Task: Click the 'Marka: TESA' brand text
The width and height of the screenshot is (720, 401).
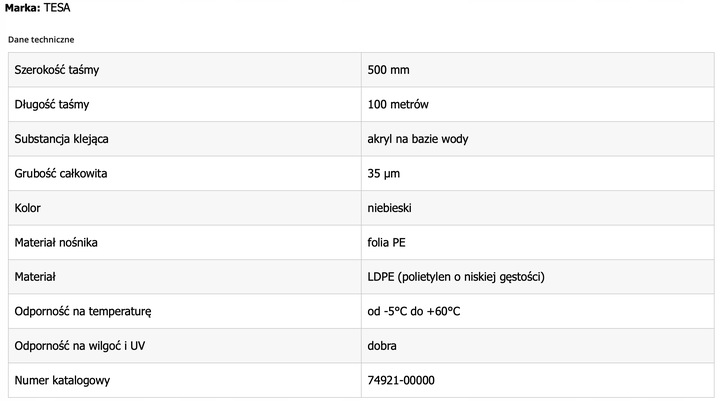Action: tap(37, 8)
